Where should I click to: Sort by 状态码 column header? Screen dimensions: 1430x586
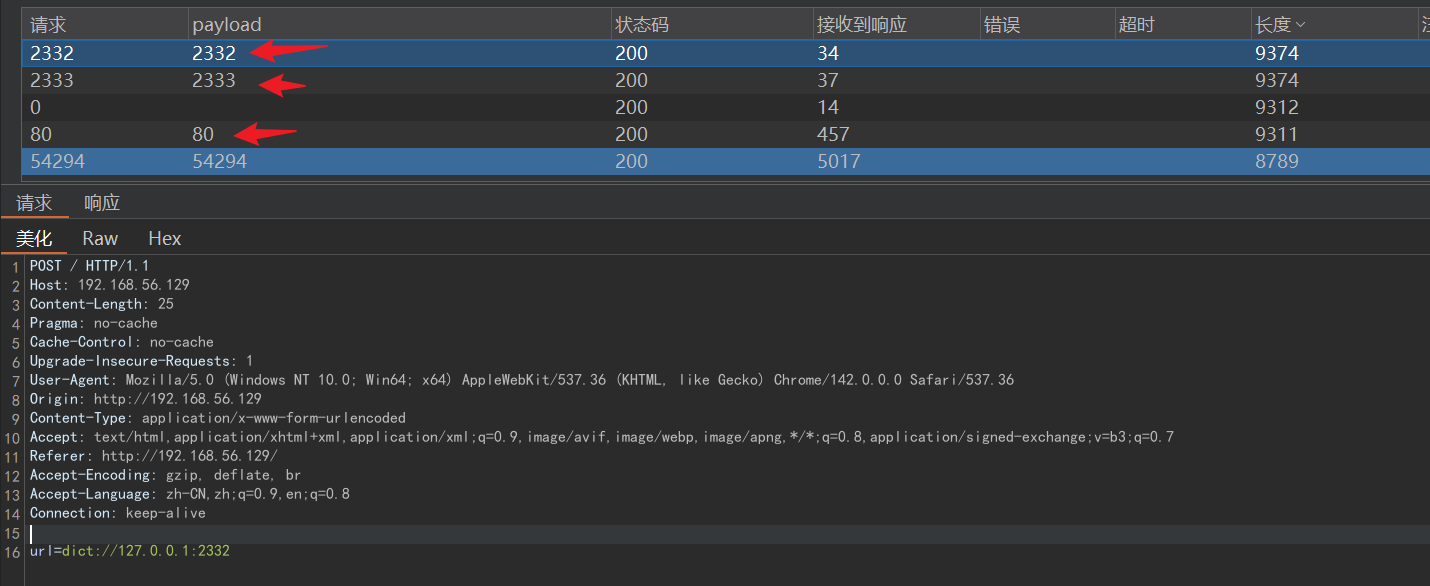click(644, 25)
